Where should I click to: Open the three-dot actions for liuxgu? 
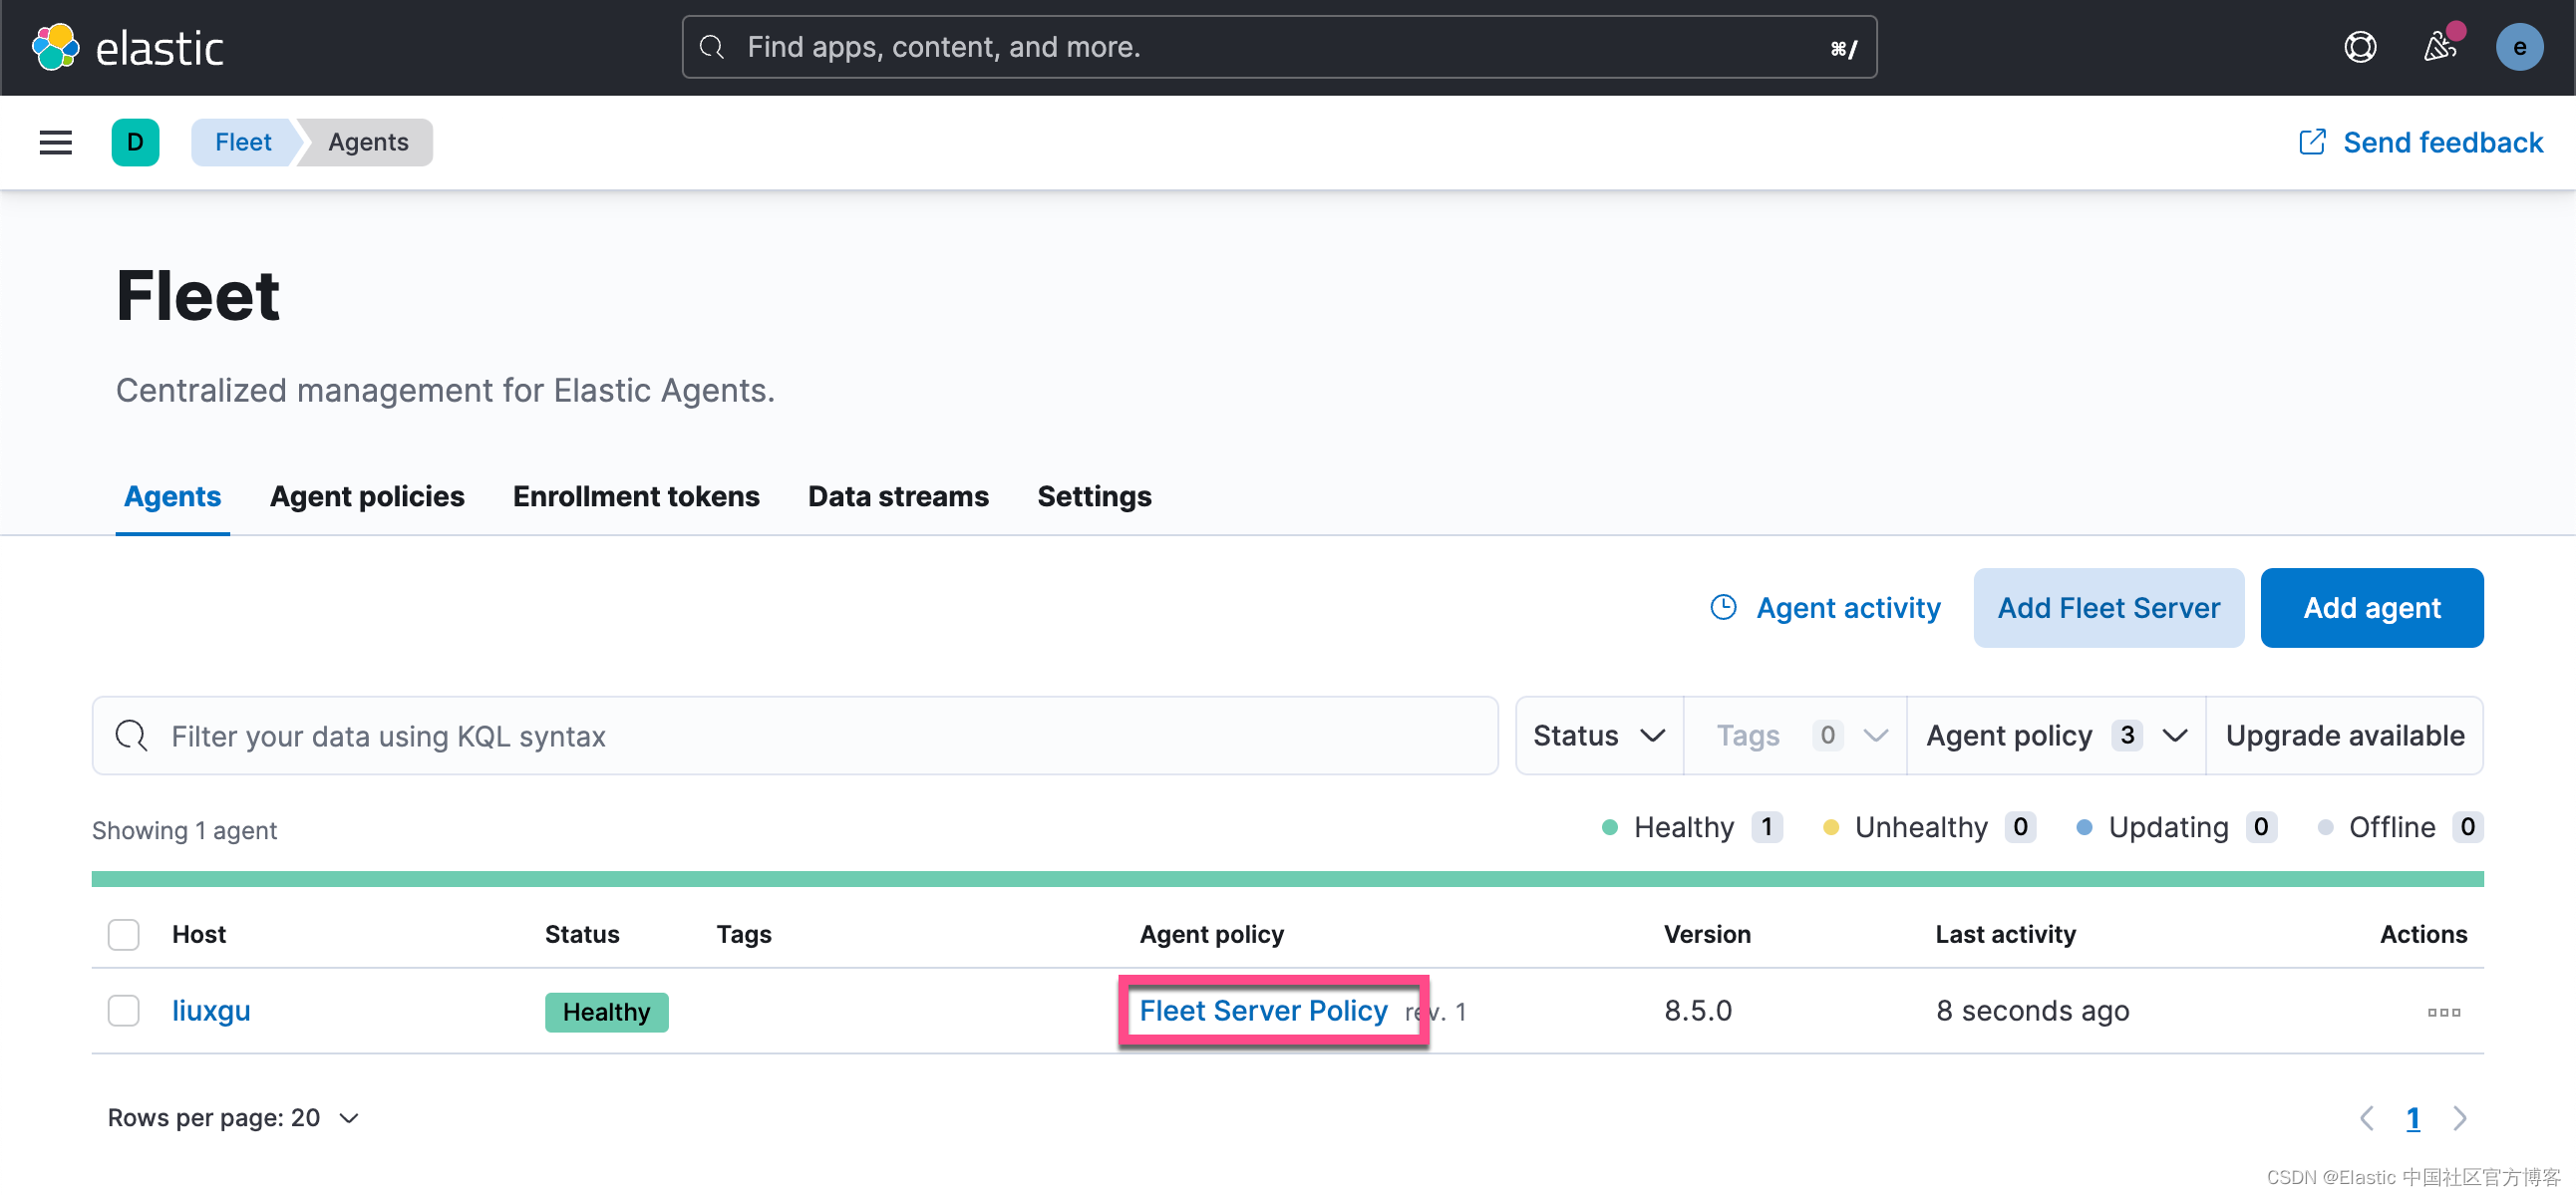click(x=2443, y=1012)
